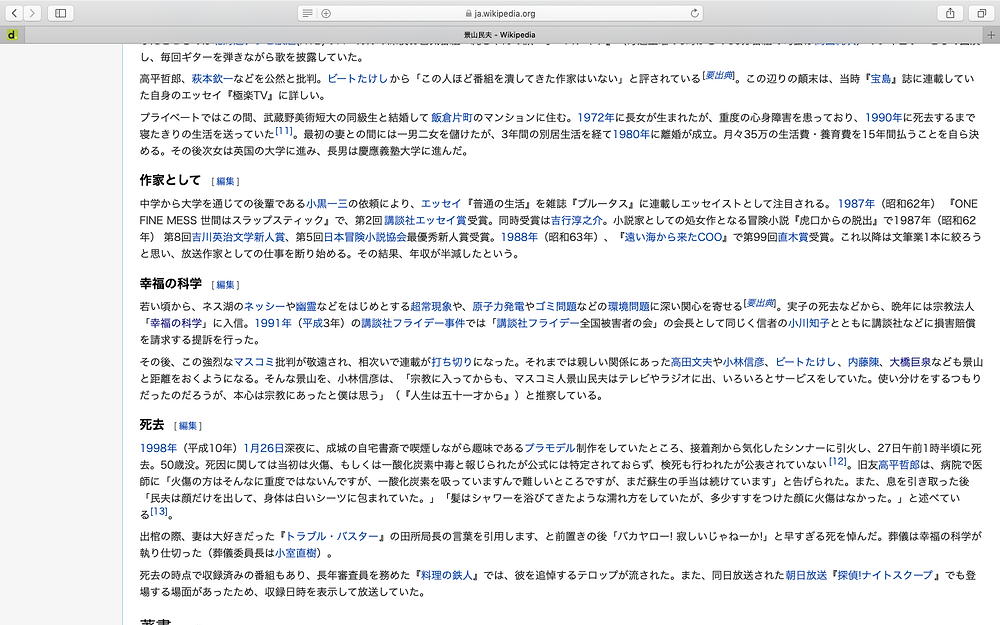Open the Share menu
Screen dimensions: 1000x625
tap(950, 13)
